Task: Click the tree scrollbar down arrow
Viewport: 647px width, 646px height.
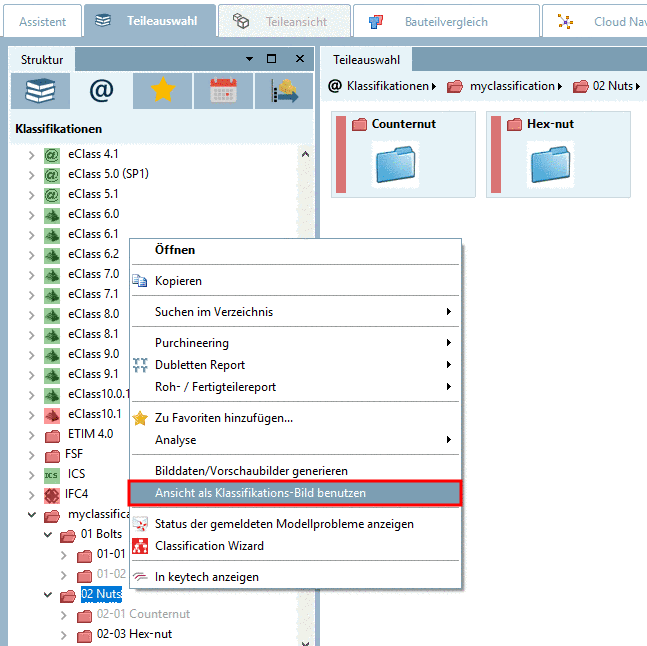Action: click(x=305, y=642)
